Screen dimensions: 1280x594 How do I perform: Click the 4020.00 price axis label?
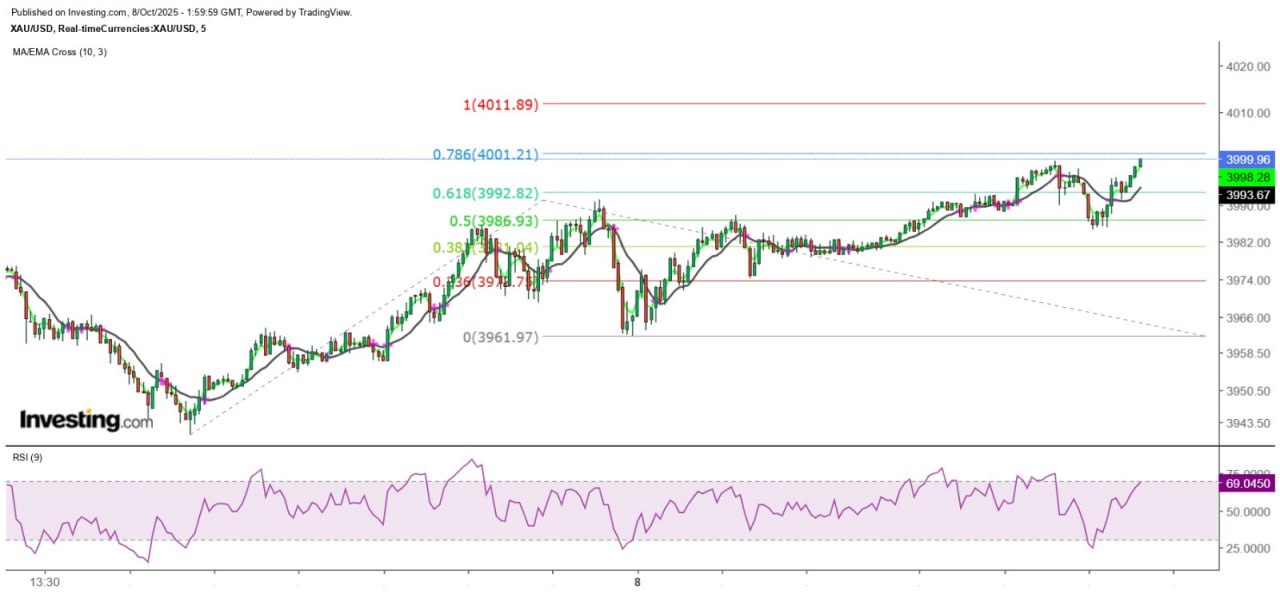pyautogui.click(x=1247, y=67)
